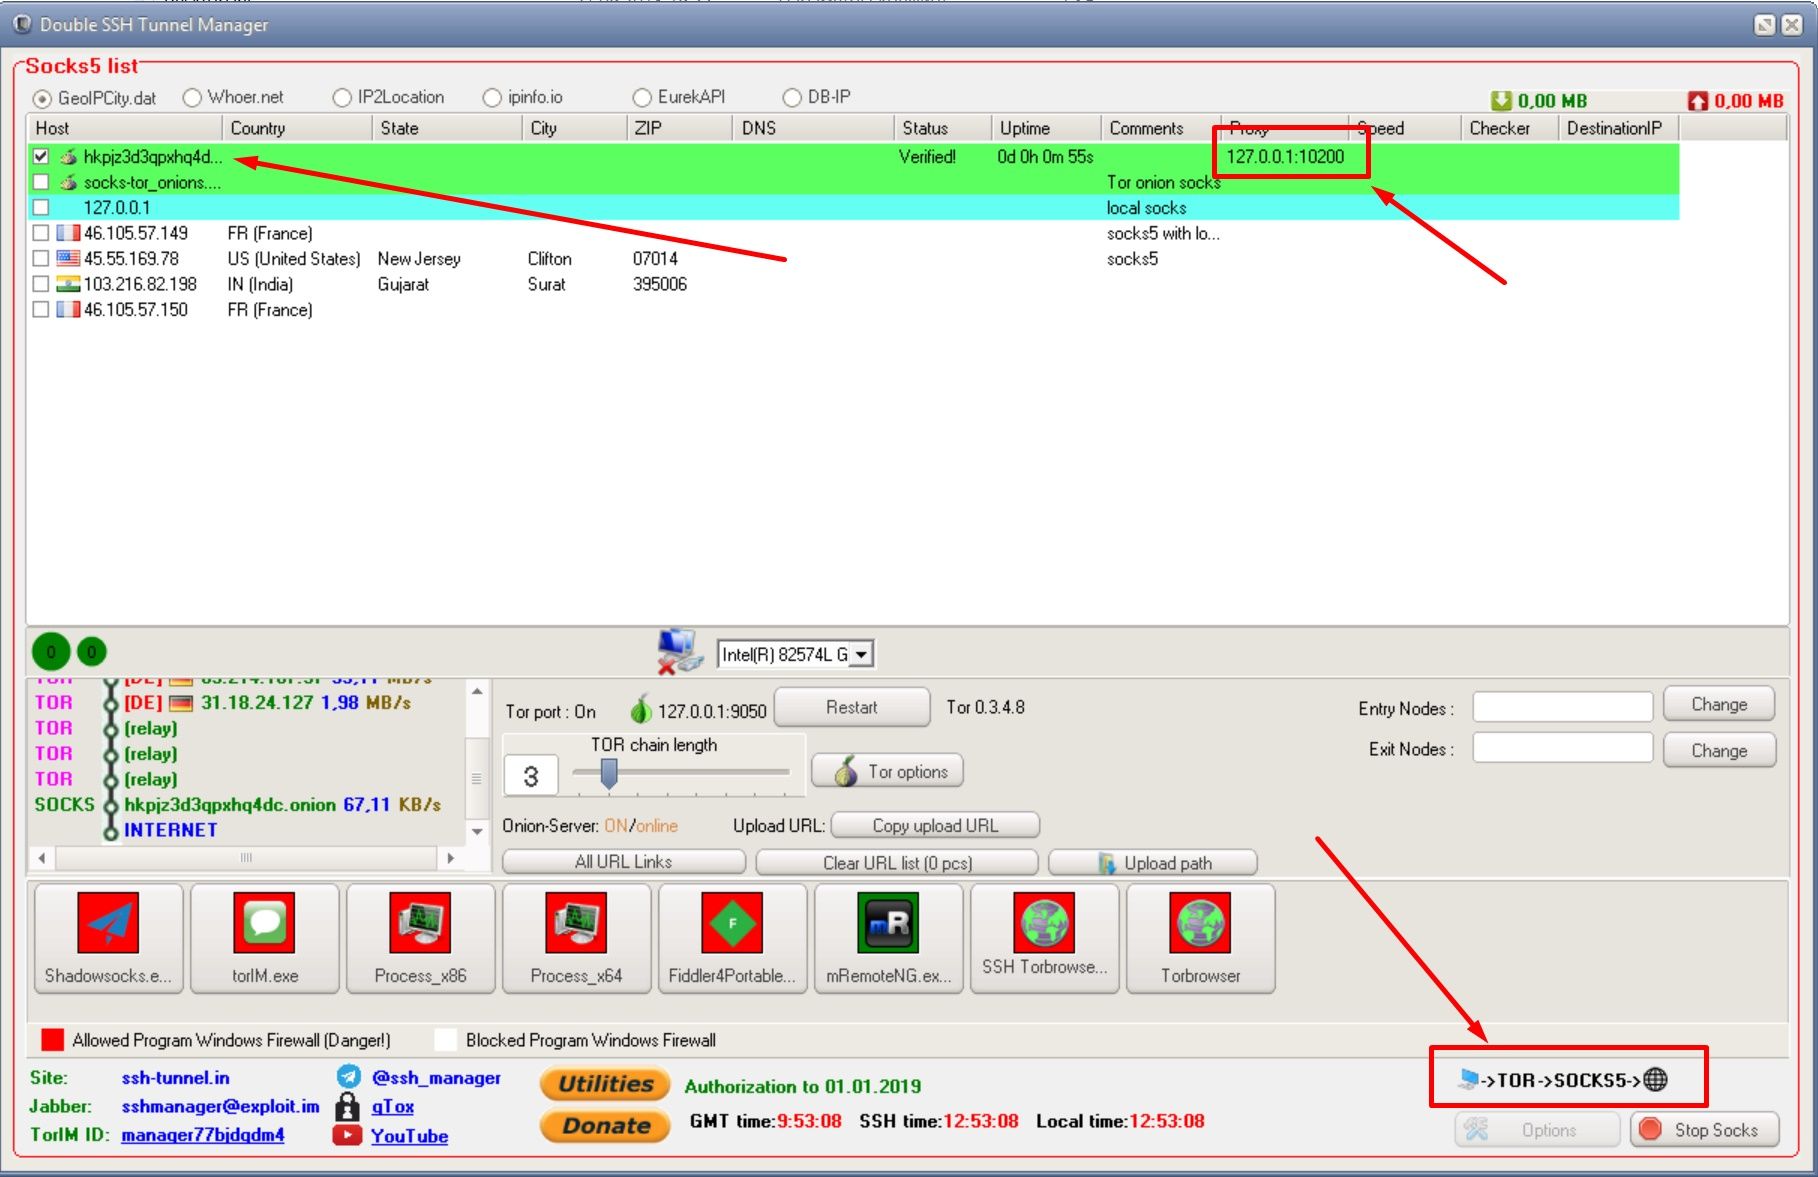Open the SSH Torbrowse... shortcut
This screenshot has height=1177, width=1818.
1044,938
